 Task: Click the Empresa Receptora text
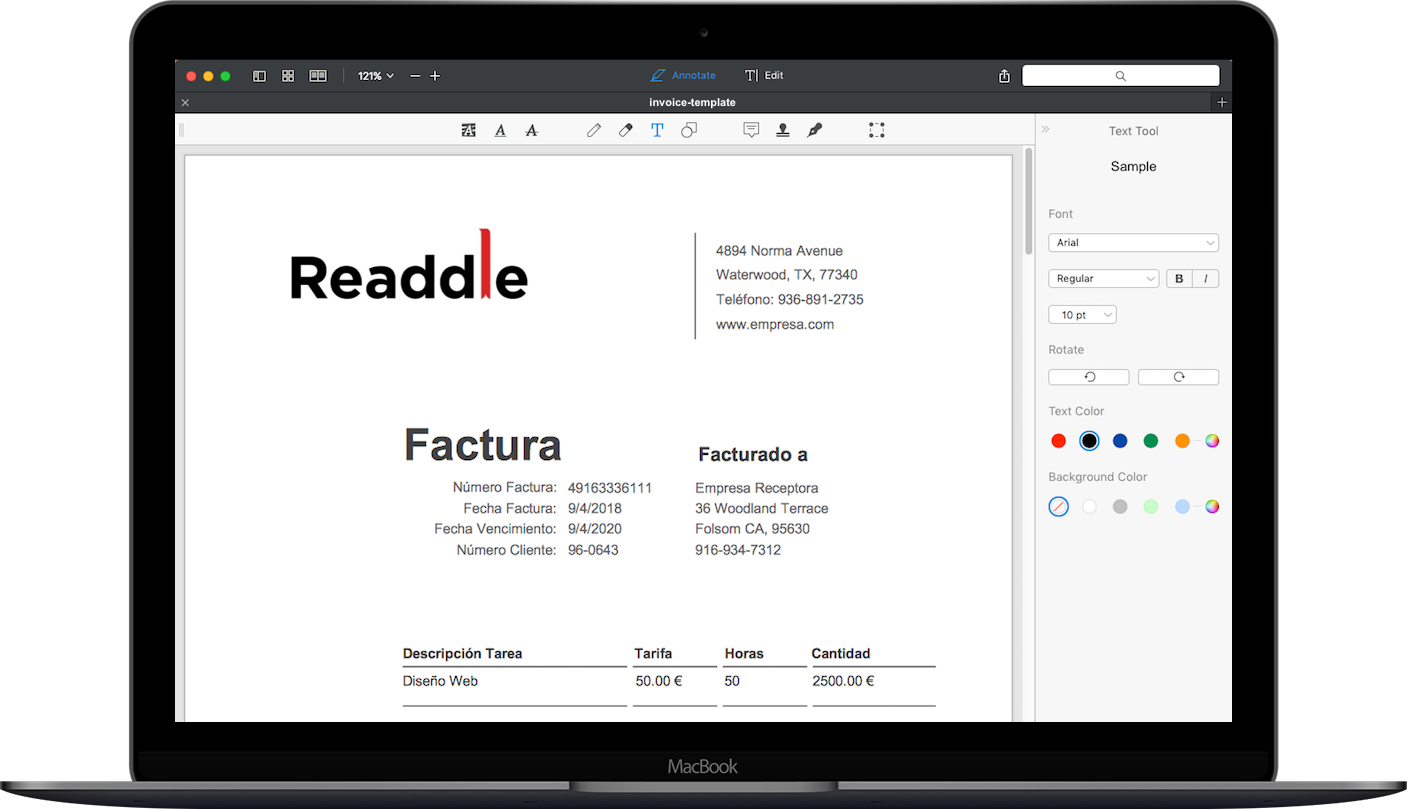point(757,488)
